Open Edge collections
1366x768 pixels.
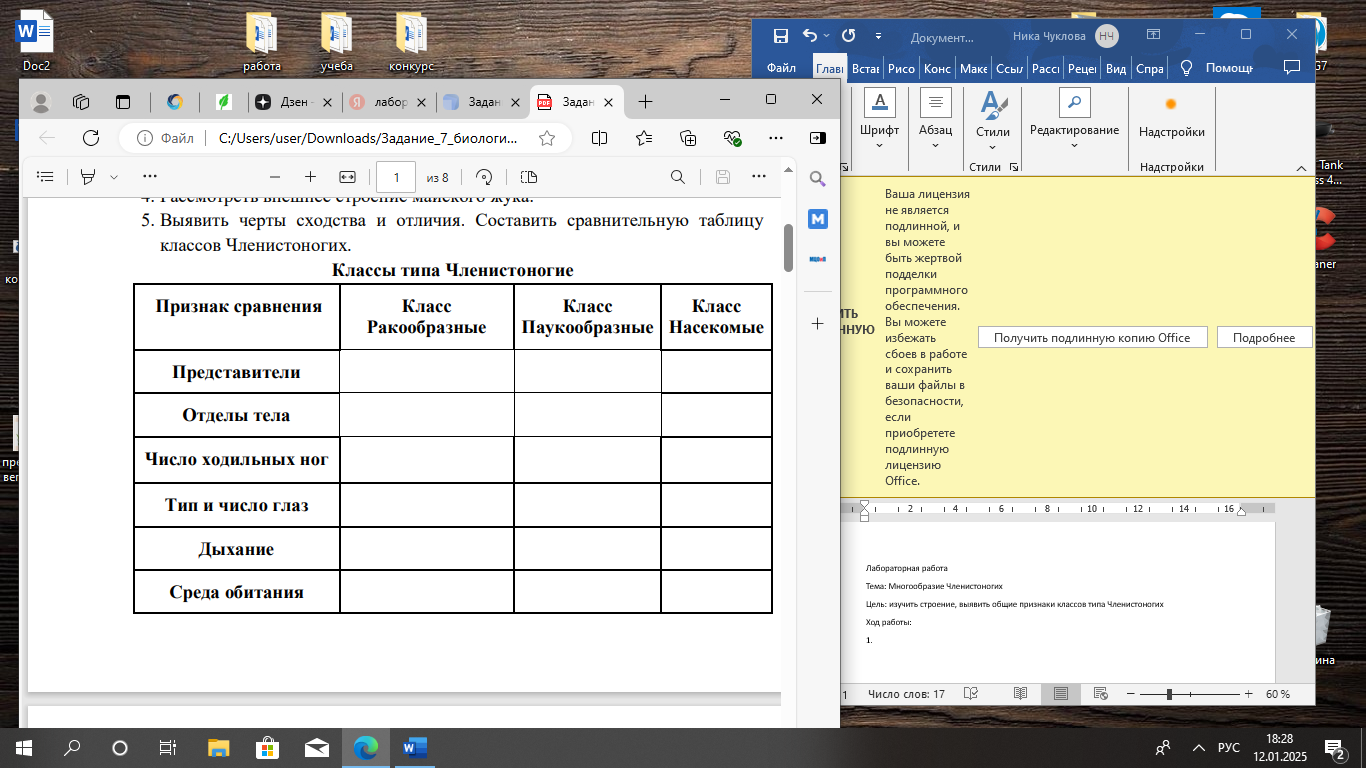click(x=687, y=138)
